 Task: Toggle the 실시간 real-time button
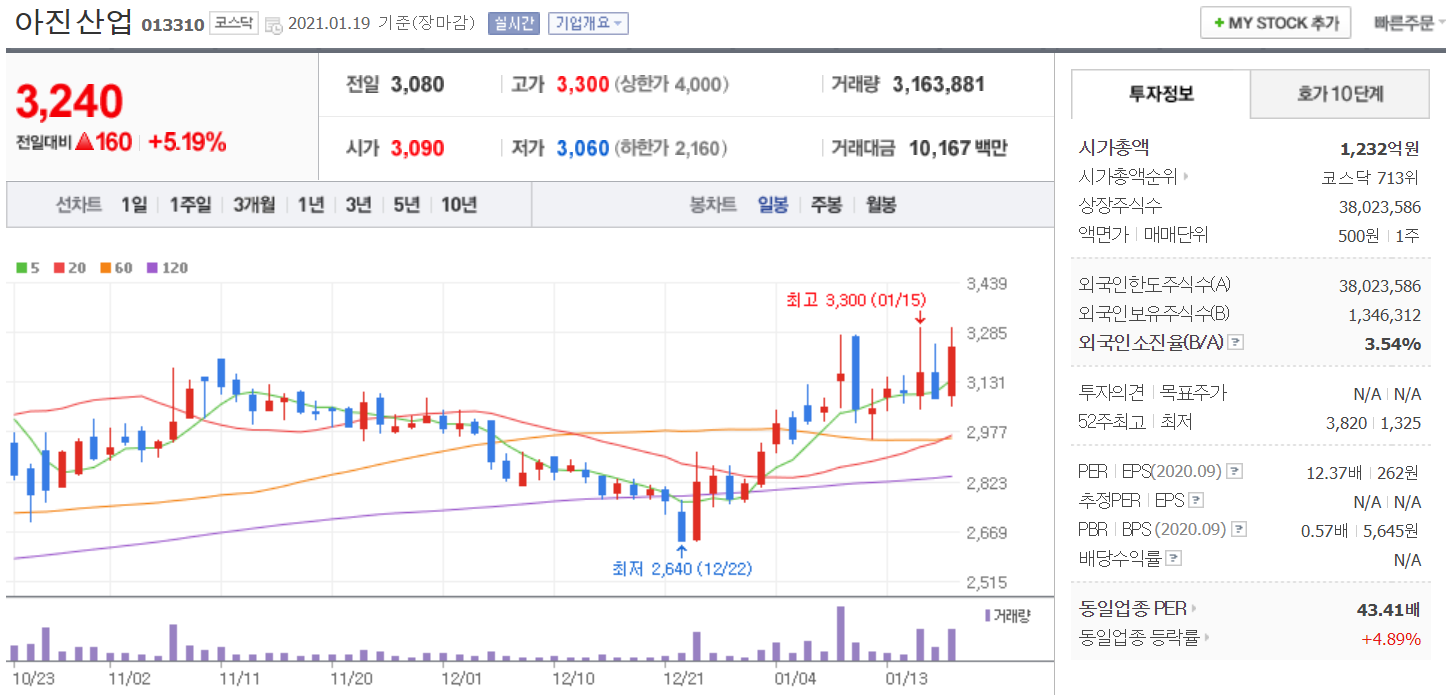click(x=513, y=23)
